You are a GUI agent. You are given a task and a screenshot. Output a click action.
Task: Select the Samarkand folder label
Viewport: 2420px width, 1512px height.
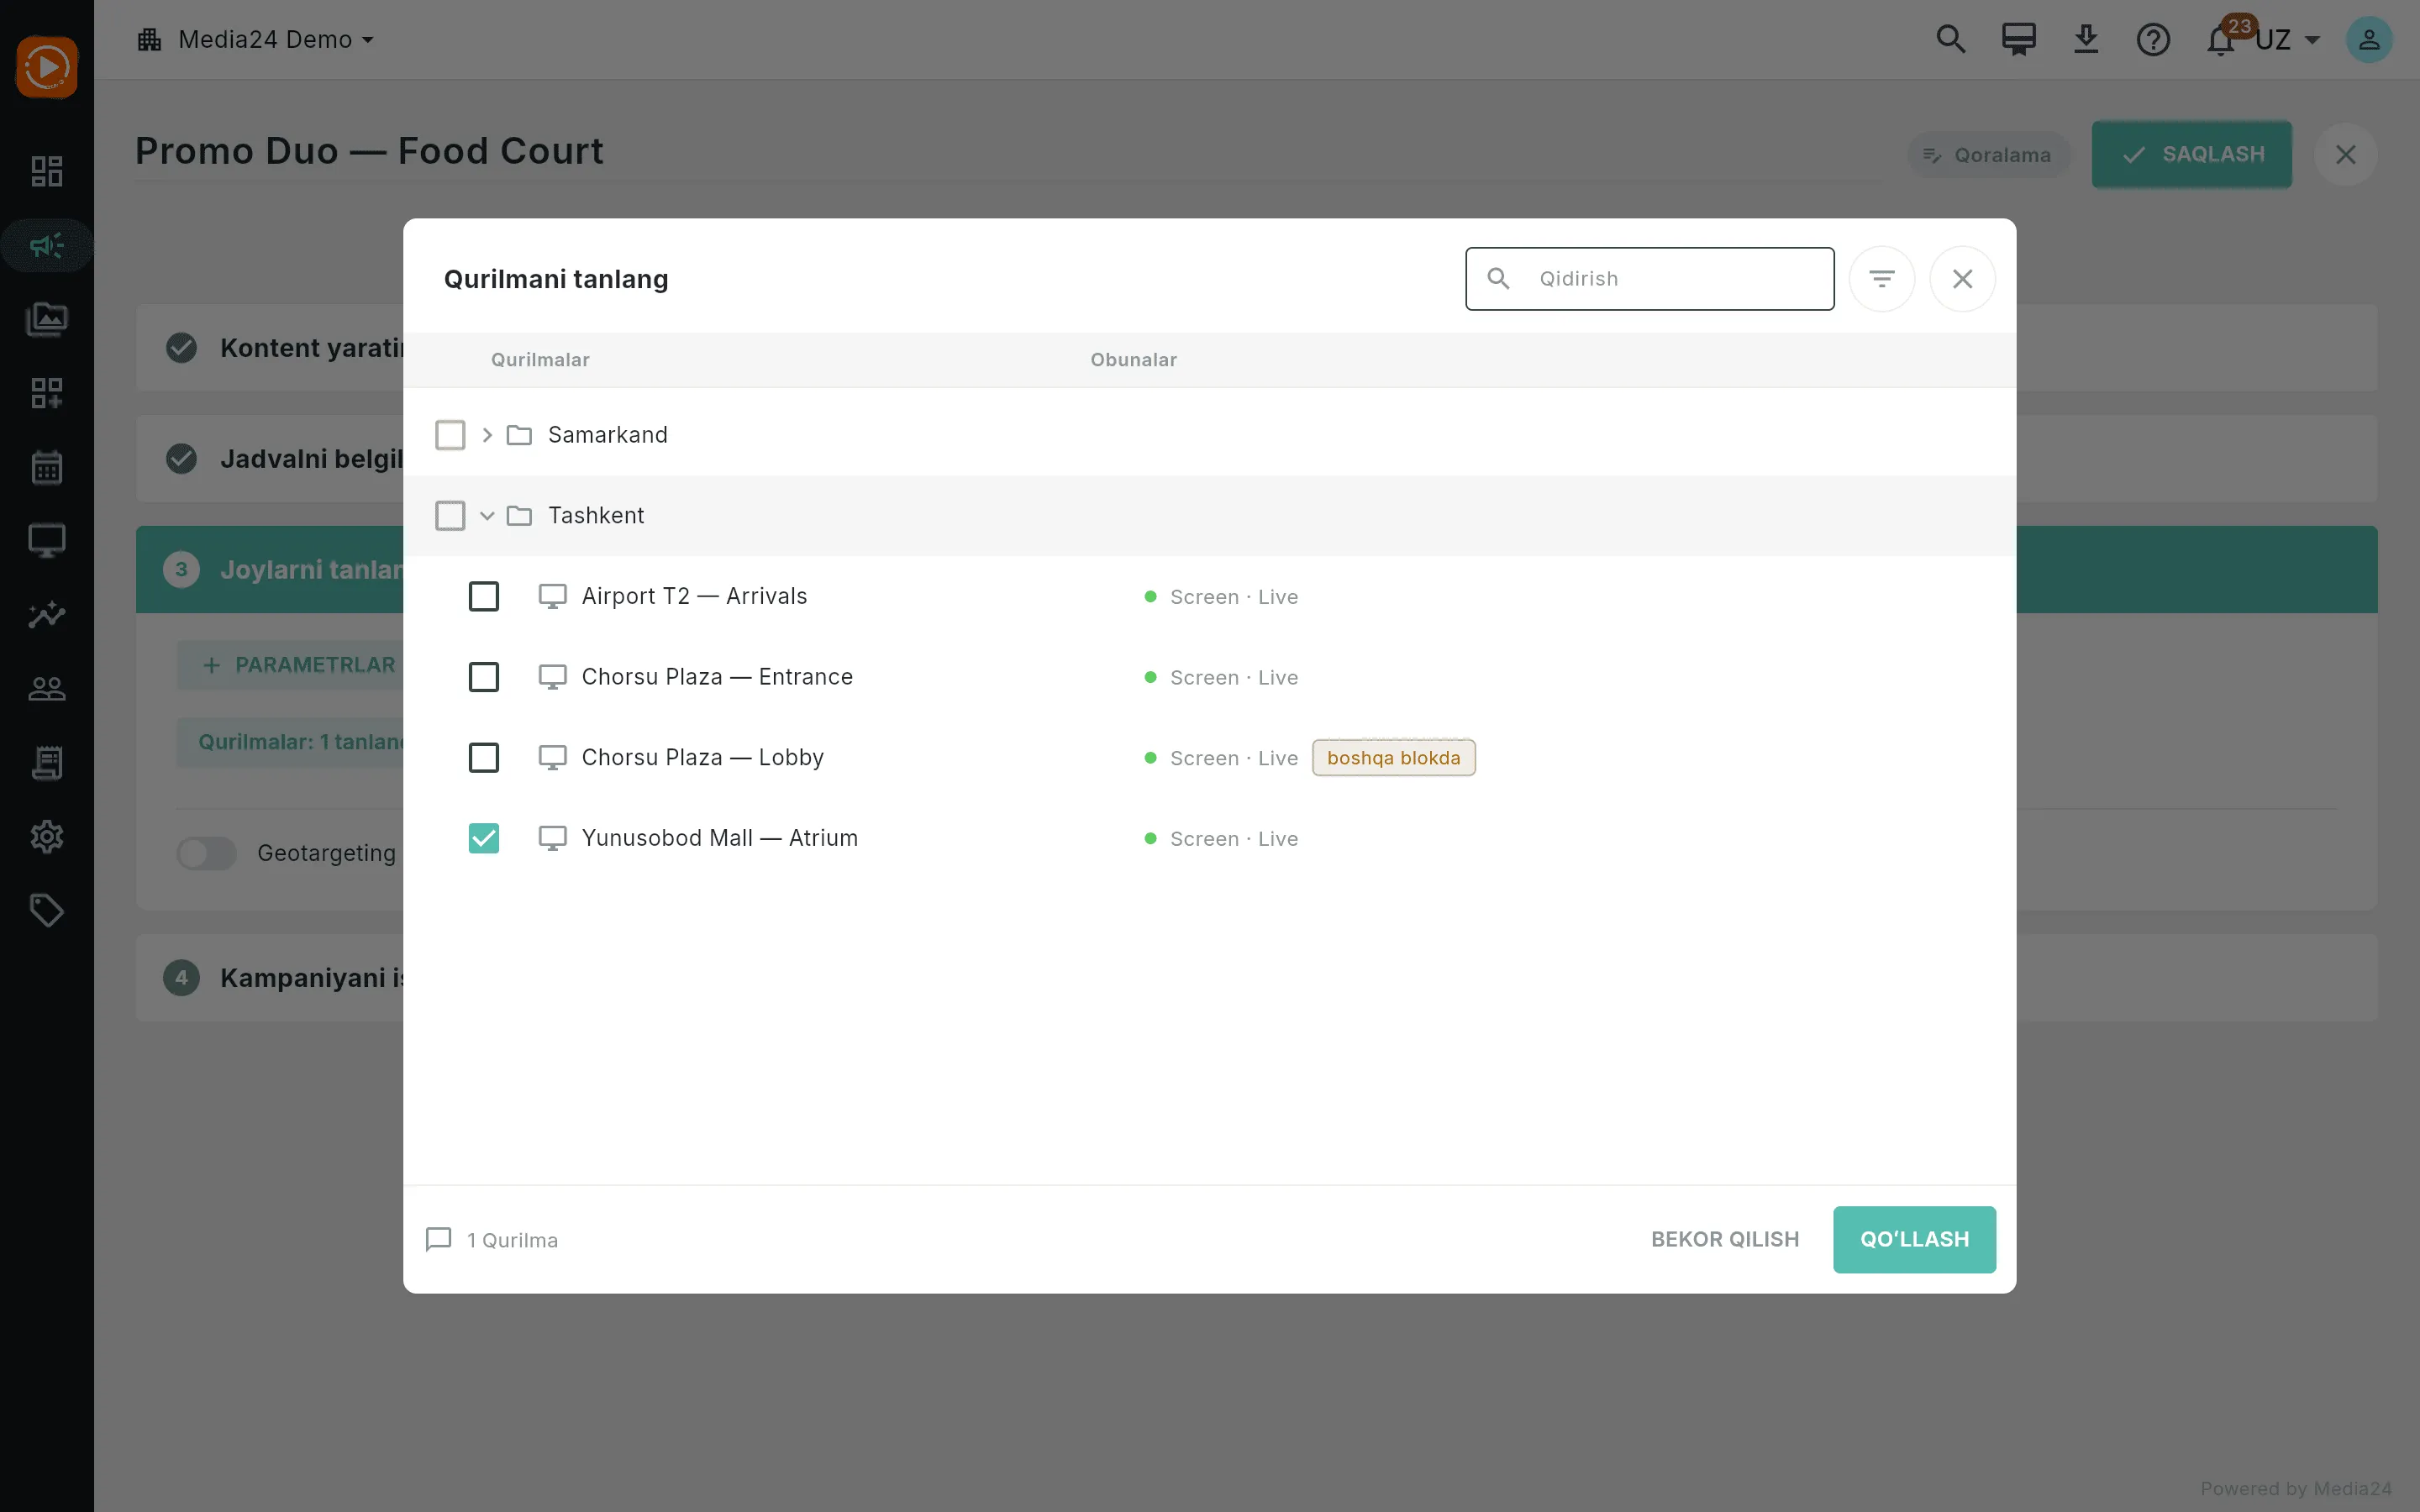[x=608, y=435]
